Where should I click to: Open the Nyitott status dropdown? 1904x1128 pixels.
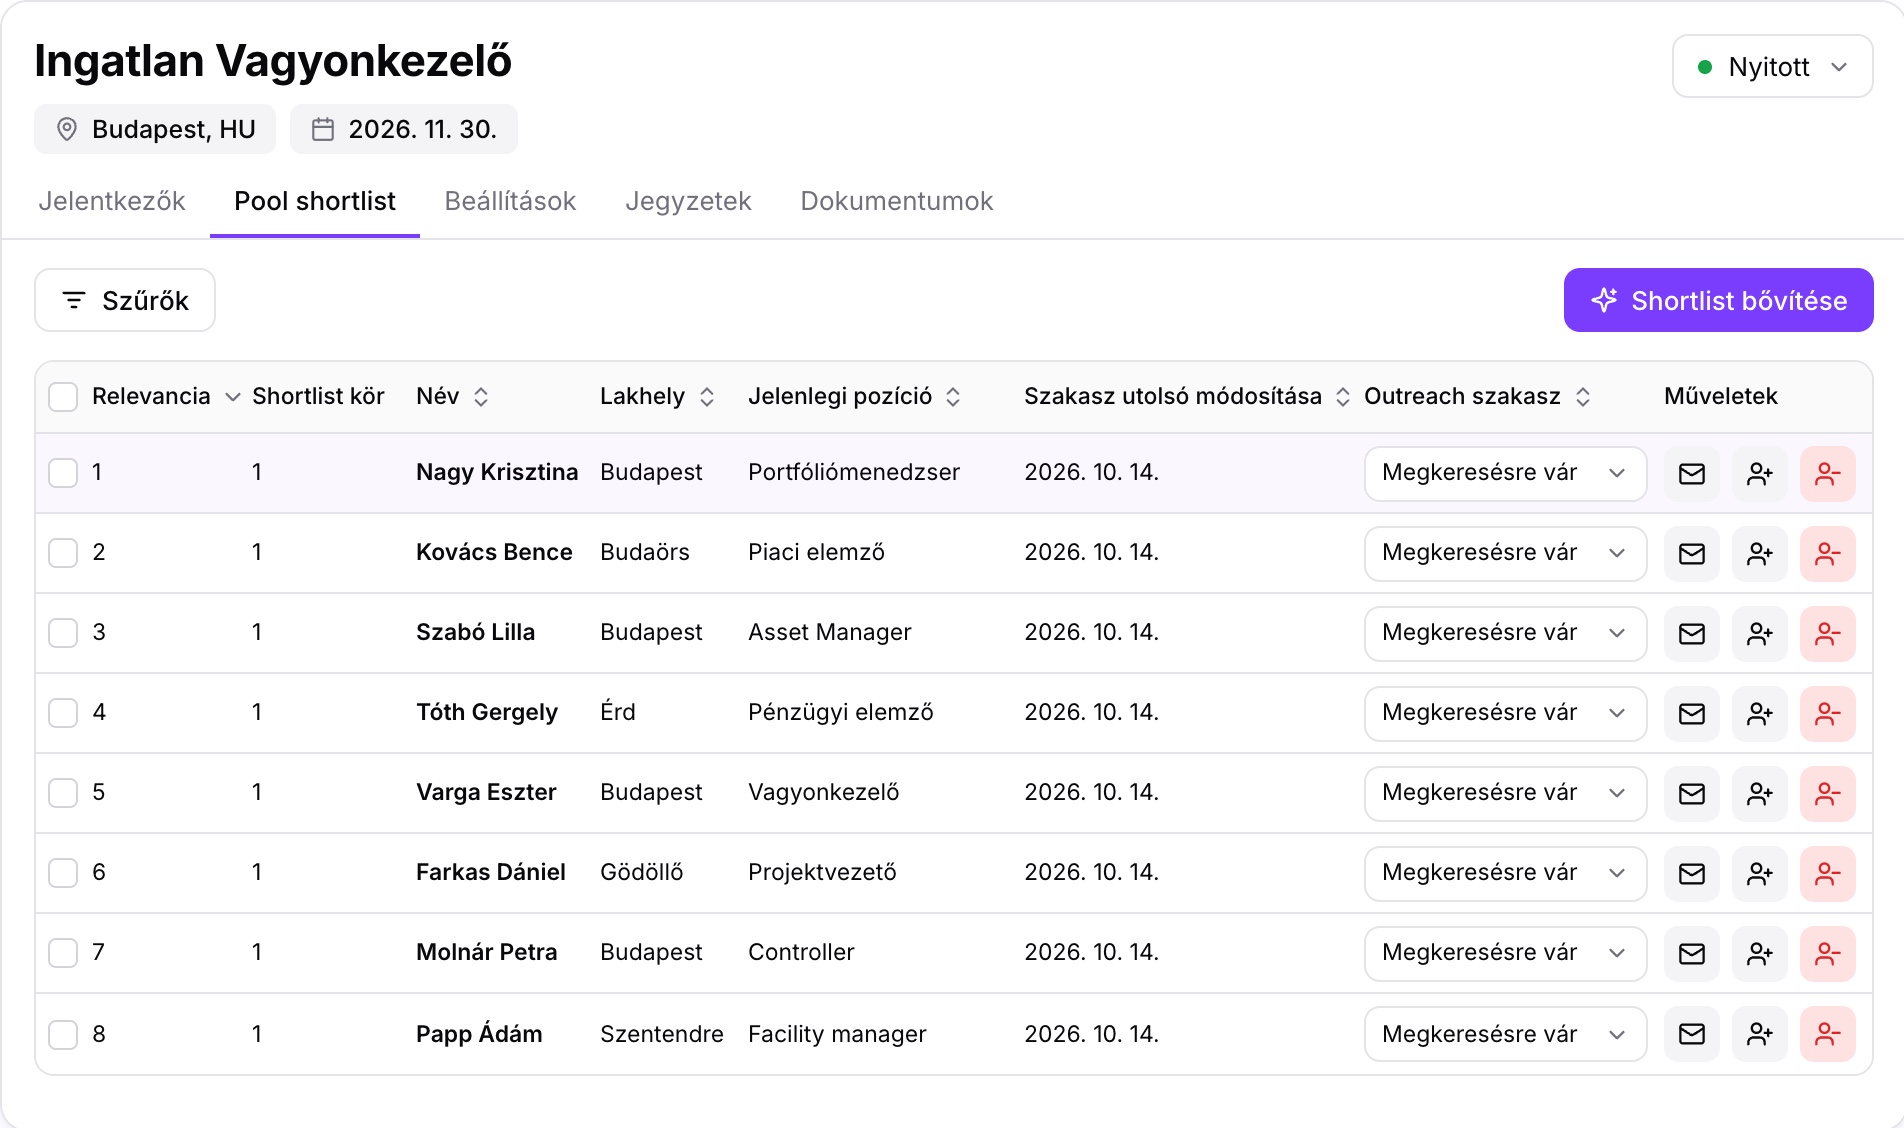click(x=1772, y=67)
